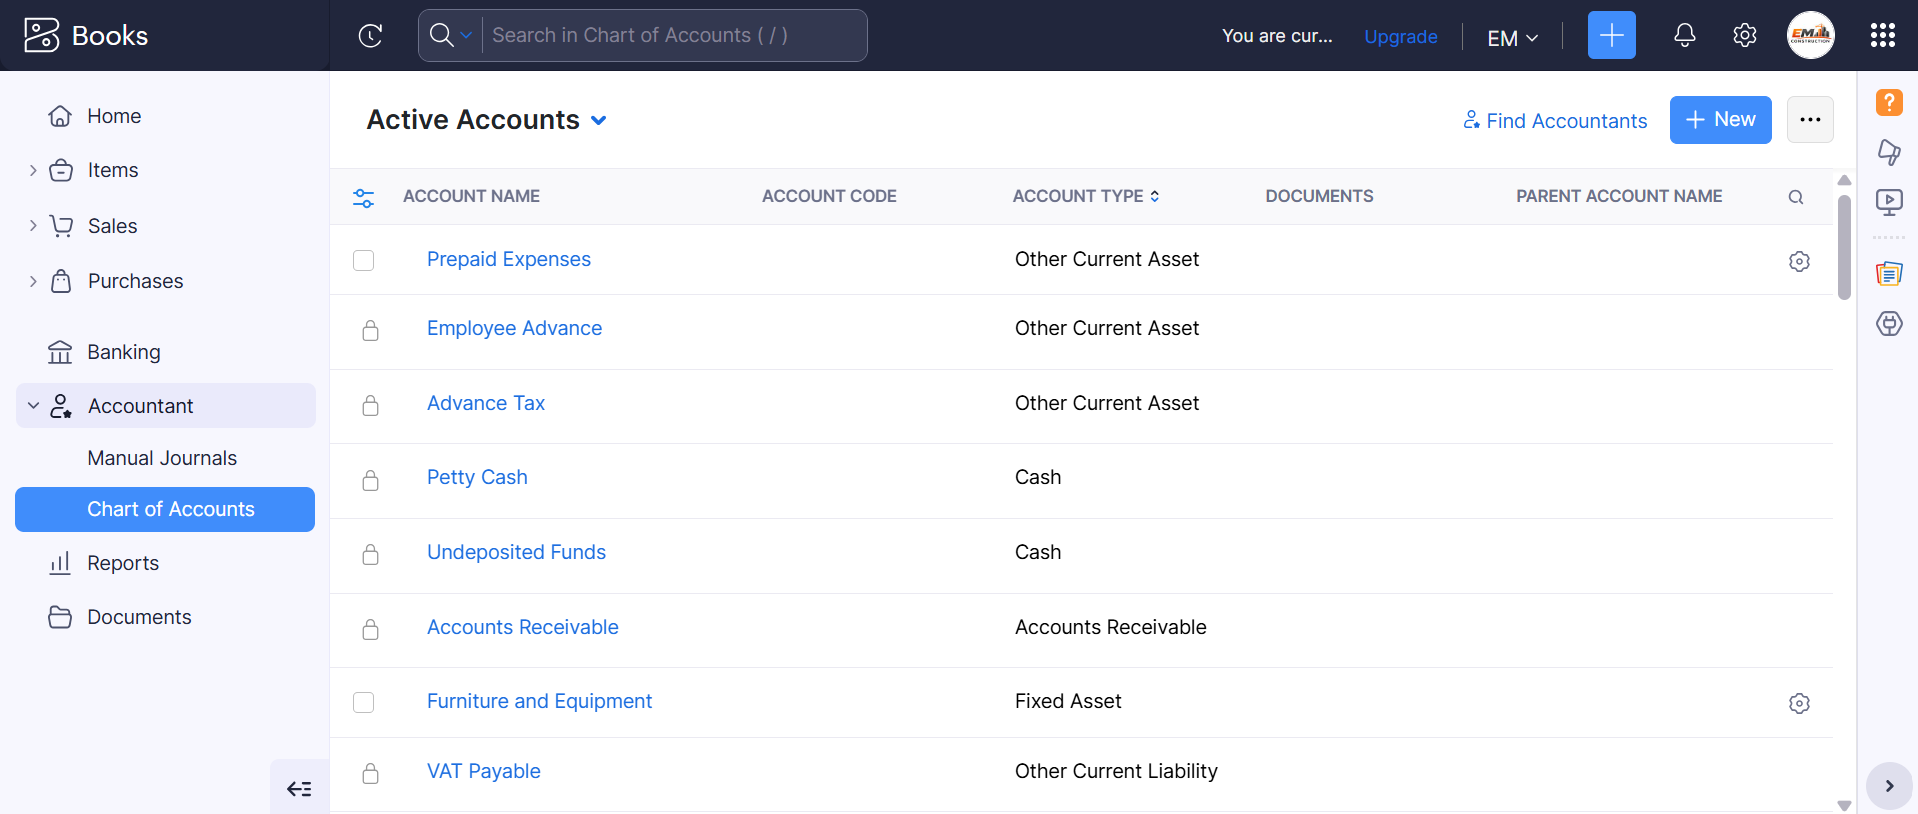Open the video tutorials icon
1918x814 pixels.
[1888, 203]
